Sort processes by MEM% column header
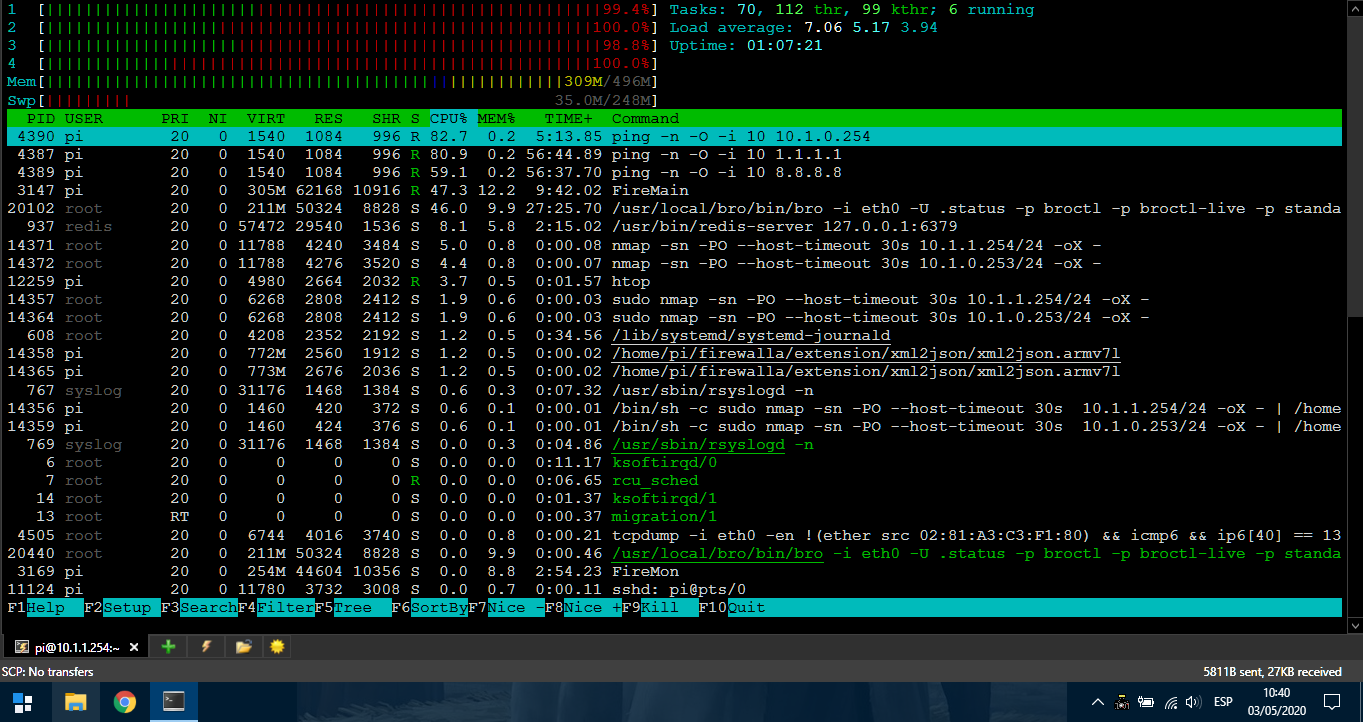The image size is (1363, 722). (495, 118)
